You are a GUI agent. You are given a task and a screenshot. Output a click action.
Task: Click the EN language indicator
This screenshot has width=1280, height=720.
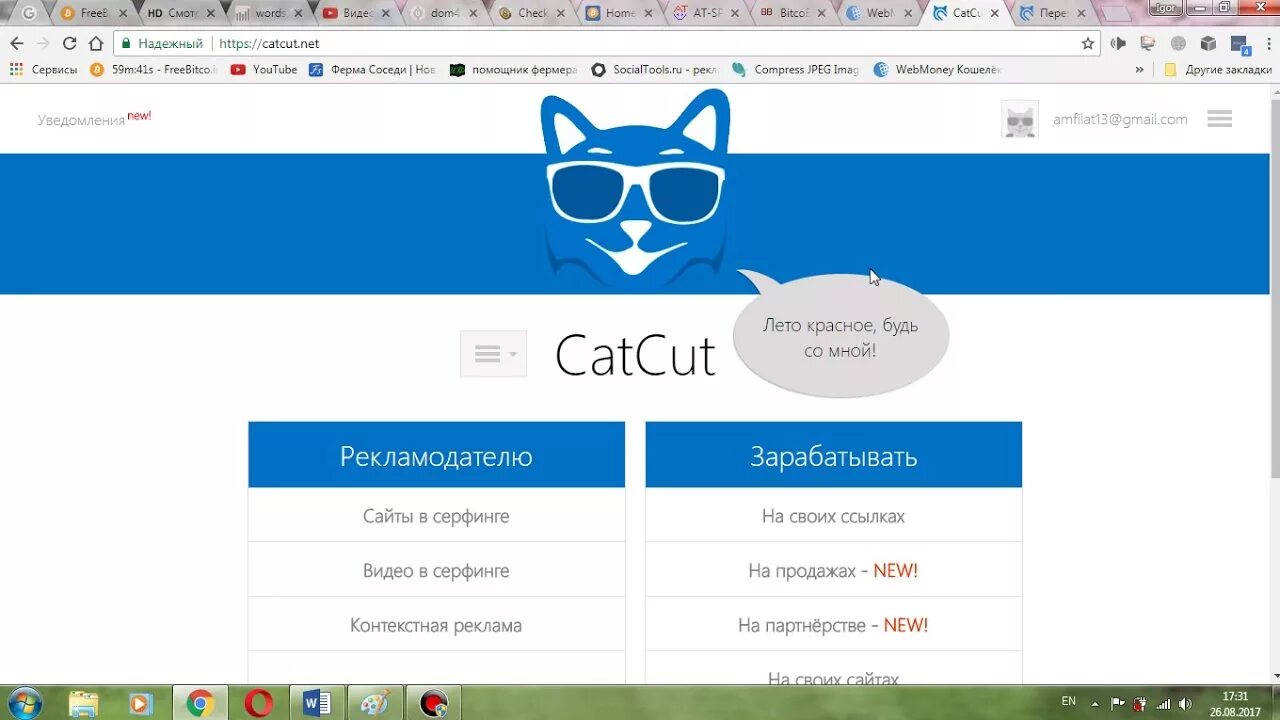1069,702
